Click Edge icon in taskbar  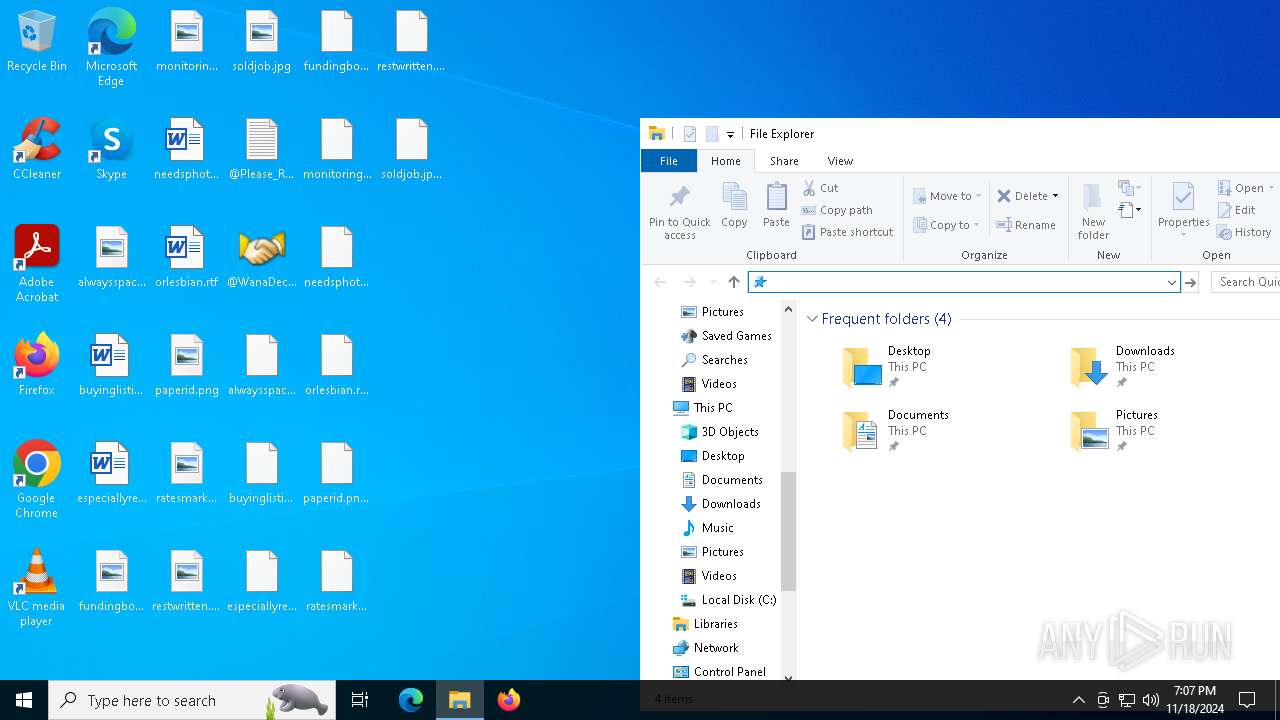pos(411,700)
